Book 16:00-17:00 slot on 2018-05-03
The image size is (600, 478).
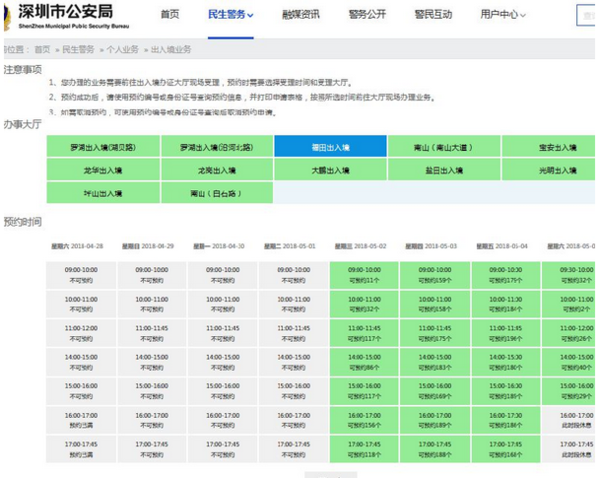(x=435, y=420)
